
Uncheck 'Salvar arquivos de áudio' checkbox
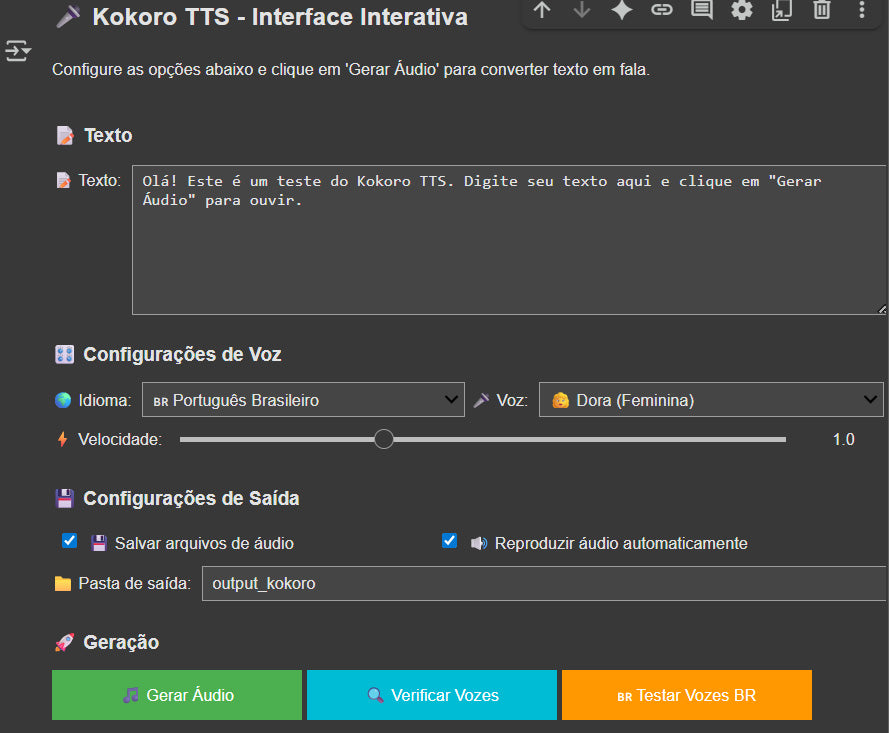(69, 541)
